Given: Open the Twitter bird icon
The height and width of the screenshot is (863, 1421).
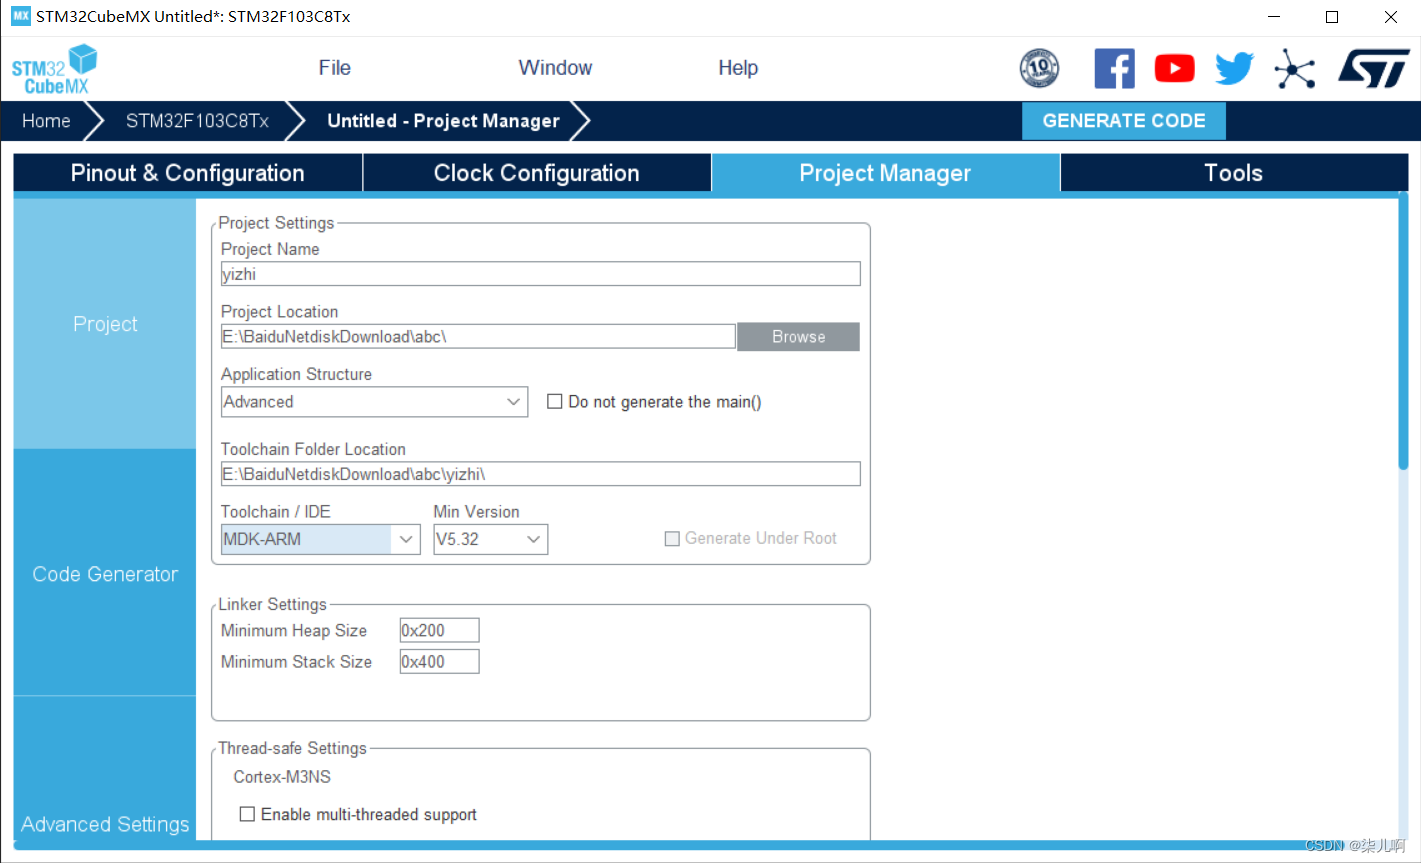Looking at the screenshot, I should [x=1234, y=68].
